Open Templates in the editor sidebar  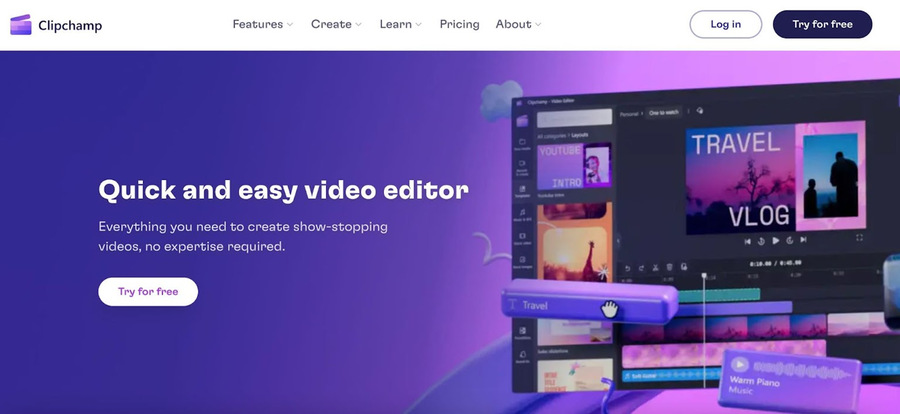click(x=522, y=191)
